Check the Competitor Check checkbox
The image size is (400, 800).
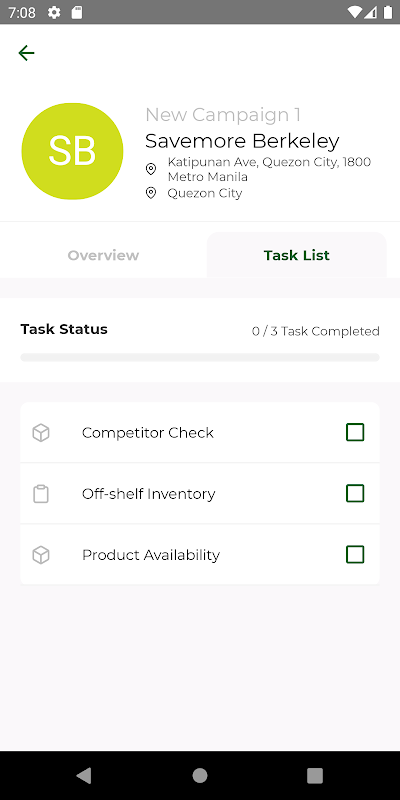(355, 432)
